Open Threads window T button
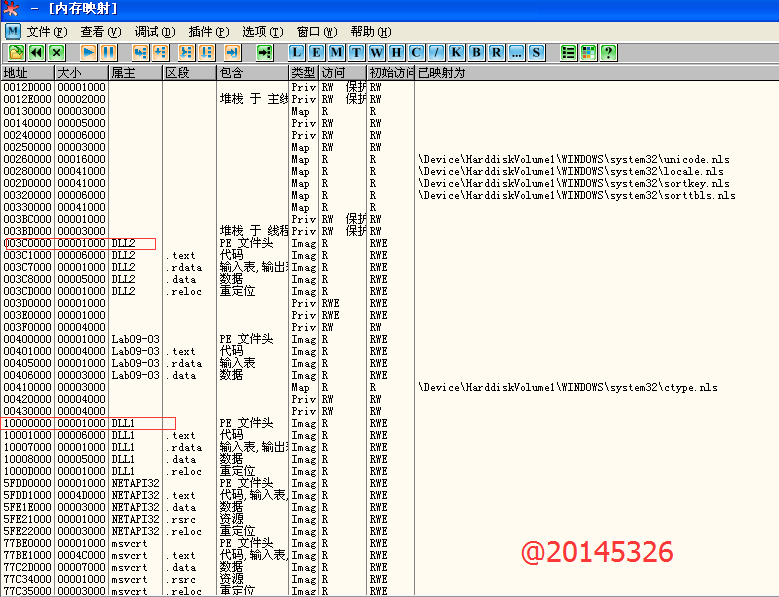779x597 pixels. pyautogui.click(x=357, y=52)
